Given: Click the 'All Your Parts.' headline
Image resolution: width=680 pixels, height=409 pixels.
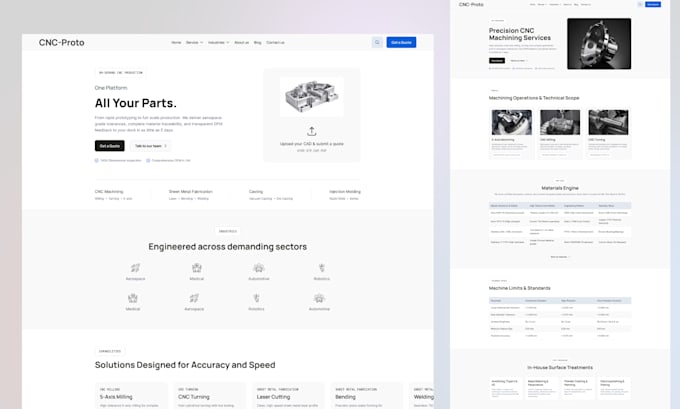Looking at the screenshot, I should [x=136, y=103].
